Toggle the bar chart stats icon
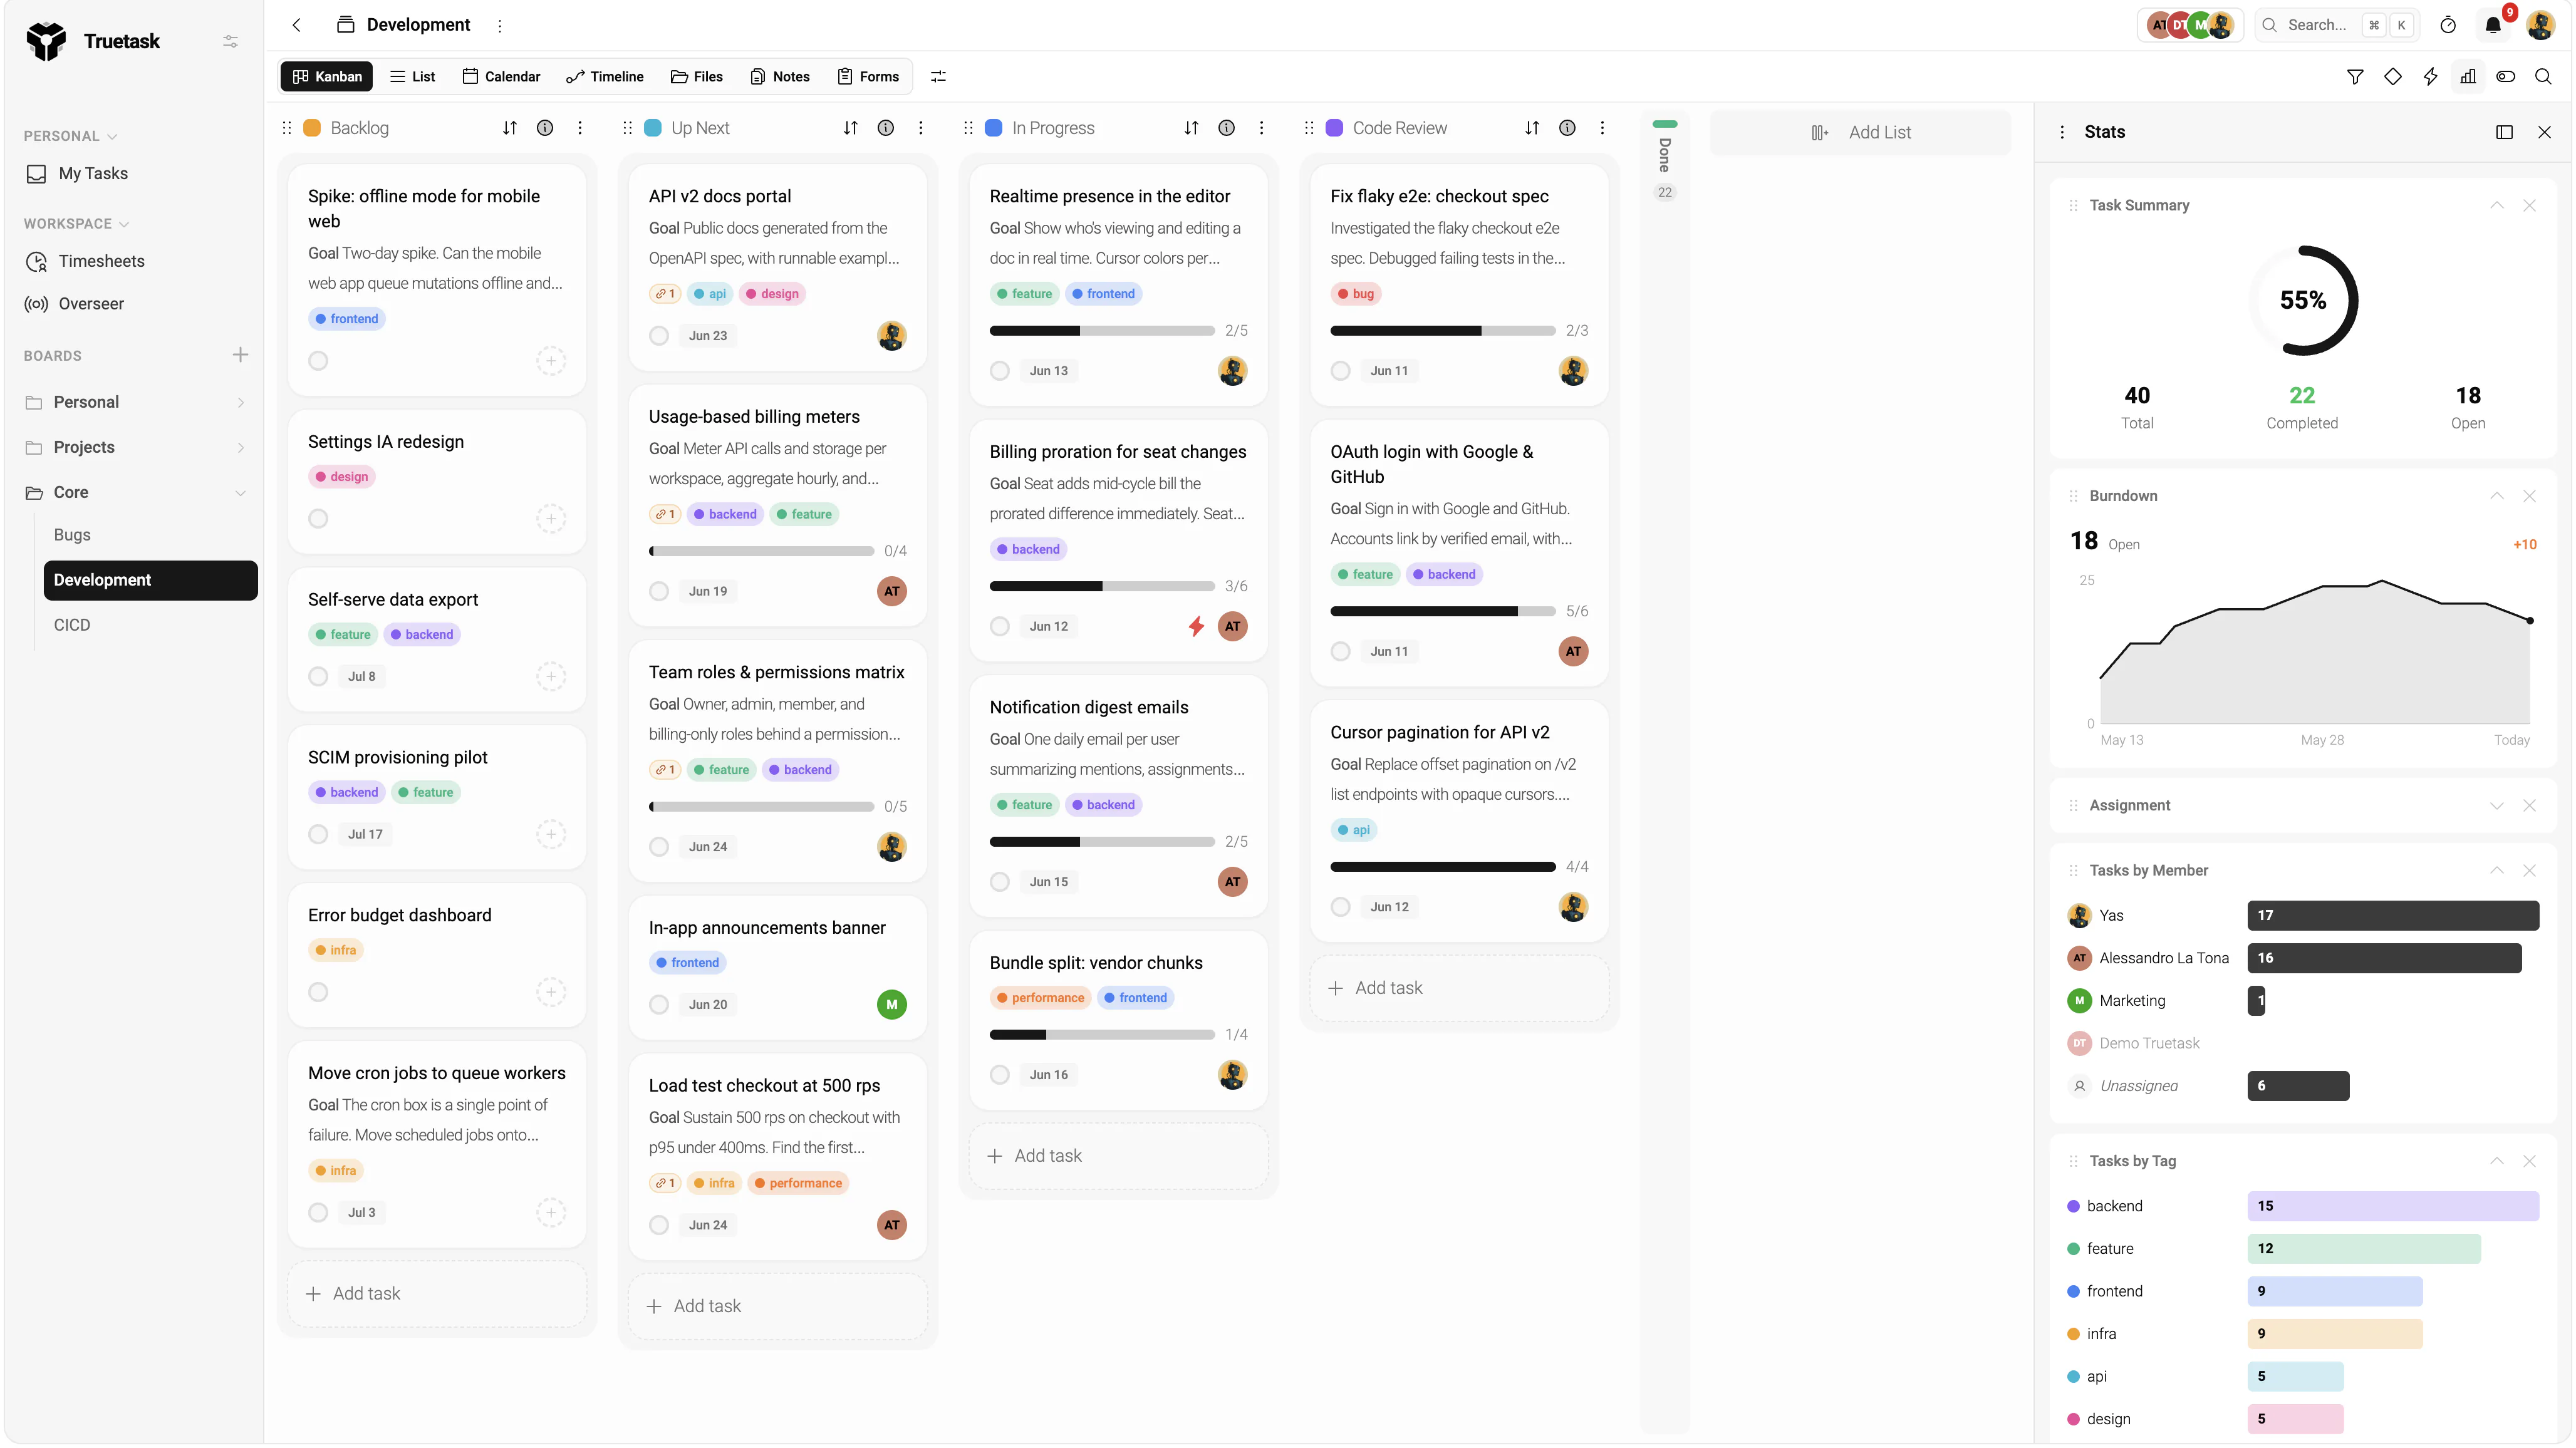2576x1448 pixels. pyautogui.click(x=2468, y=76)
